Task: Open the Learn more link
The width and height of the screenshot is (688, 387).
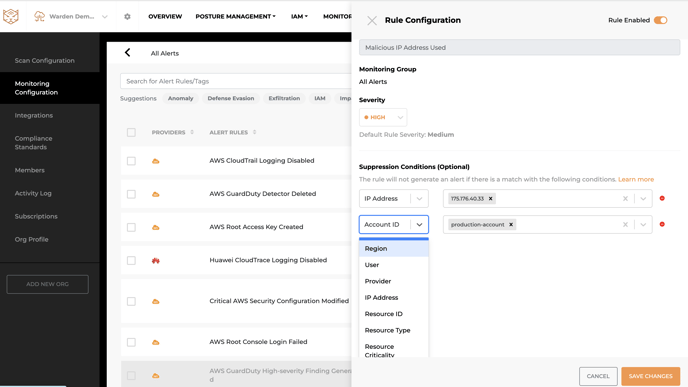Action: tap(636, 179)
